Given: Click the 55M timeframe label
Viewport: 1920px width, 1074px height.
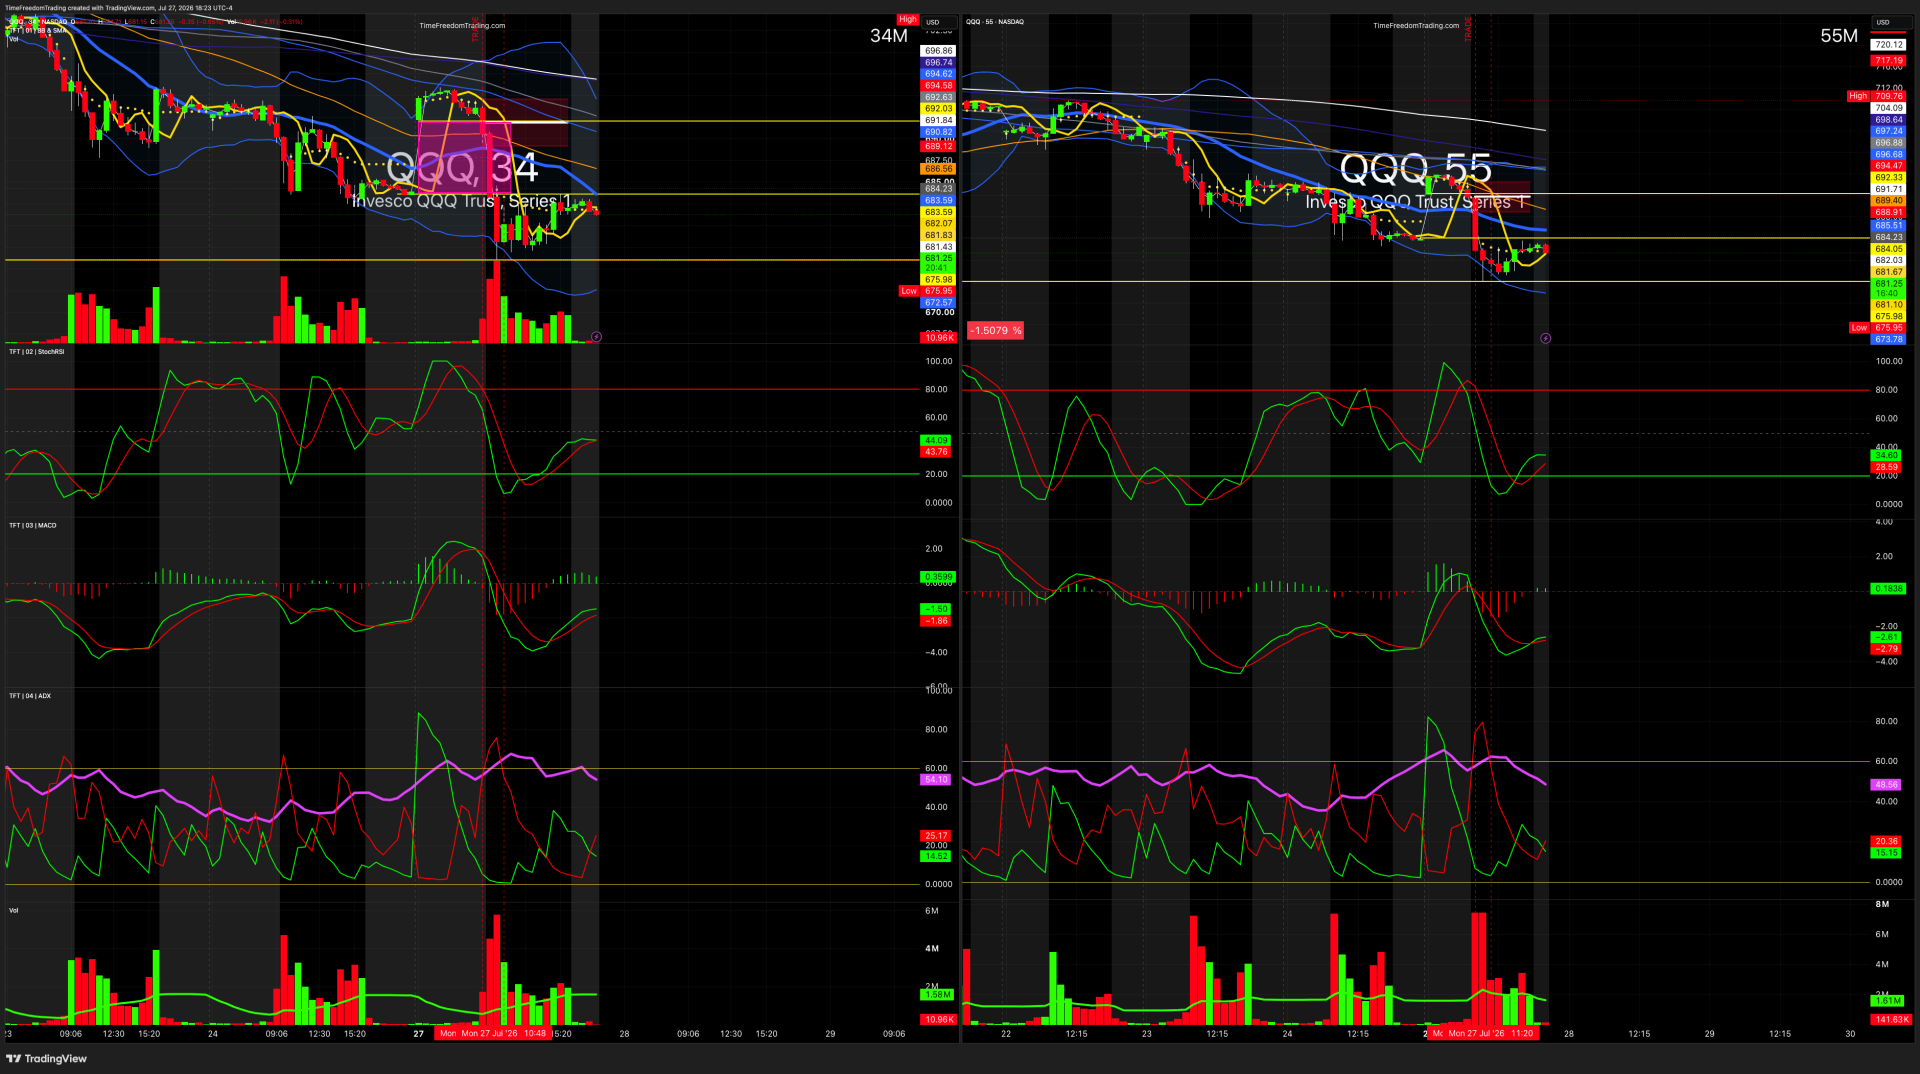Looking at the screenshot, I should pyautogui.click(x=1839, y=36).
